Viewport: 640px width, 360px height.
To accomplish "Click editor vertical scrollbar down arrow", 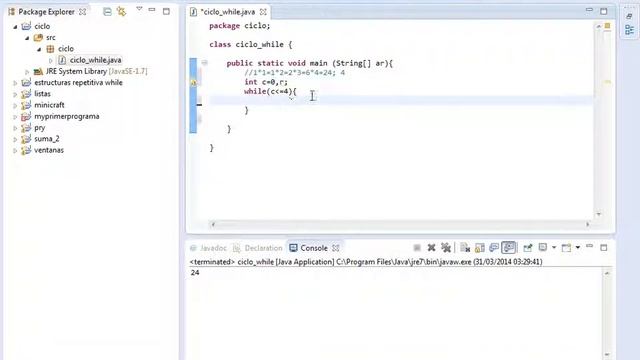I will tap(598, 214).
